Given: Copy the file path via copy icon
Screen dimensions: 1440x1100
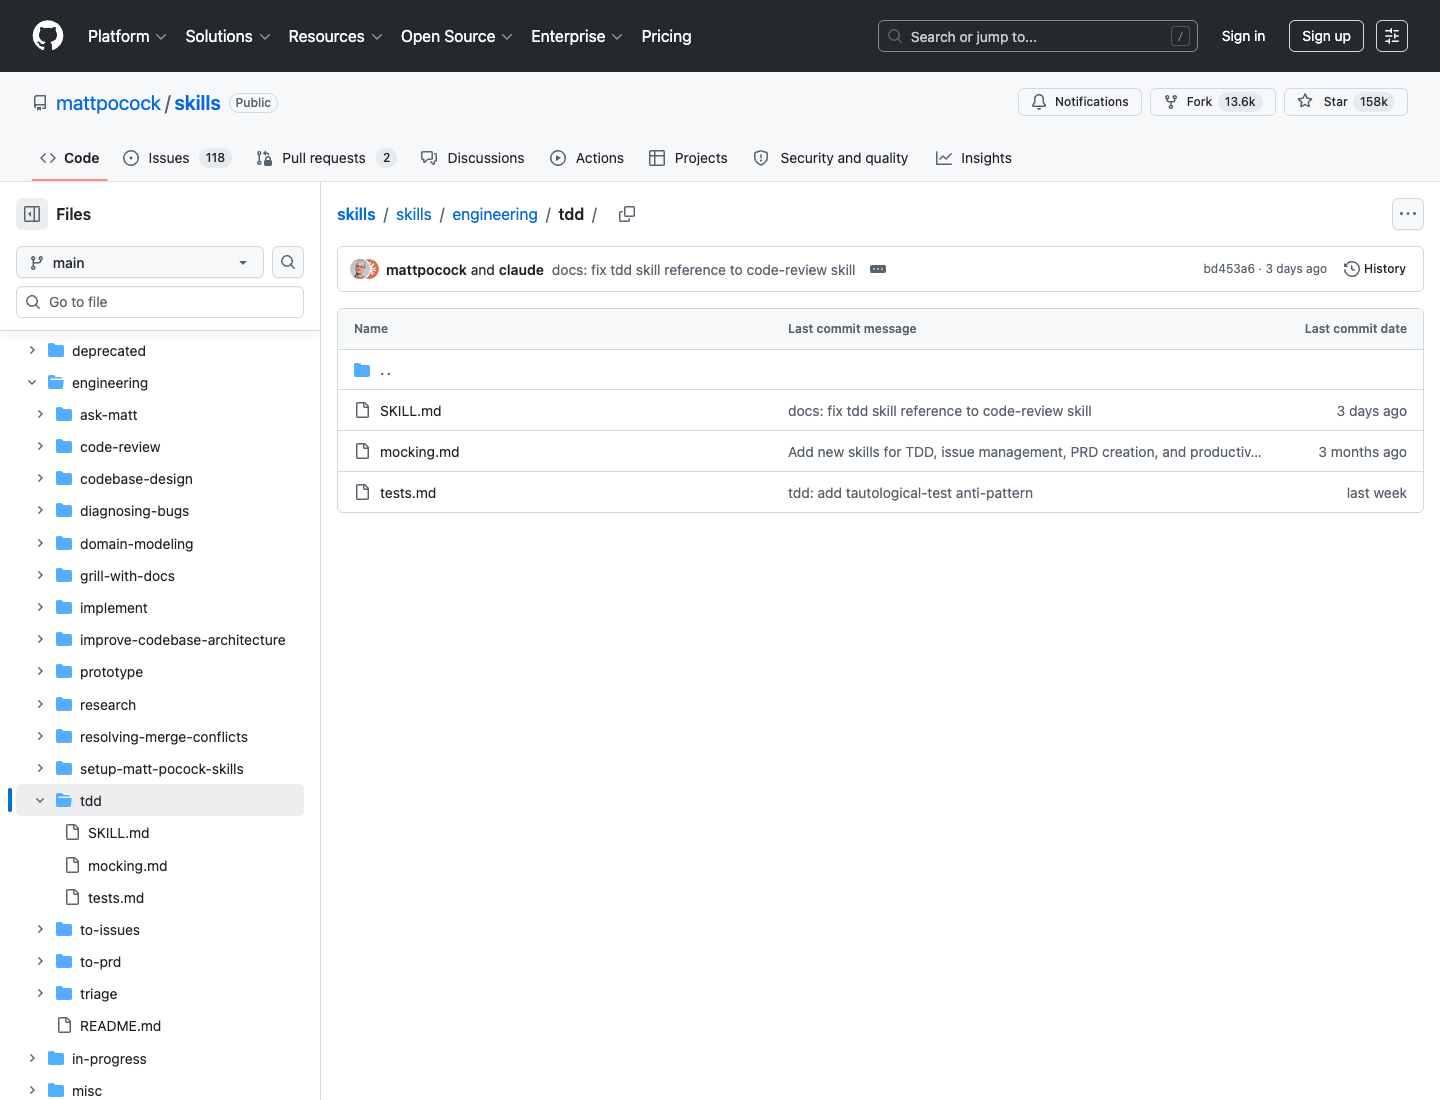Looking at the screenshot, I should click(x=627, y=214).
